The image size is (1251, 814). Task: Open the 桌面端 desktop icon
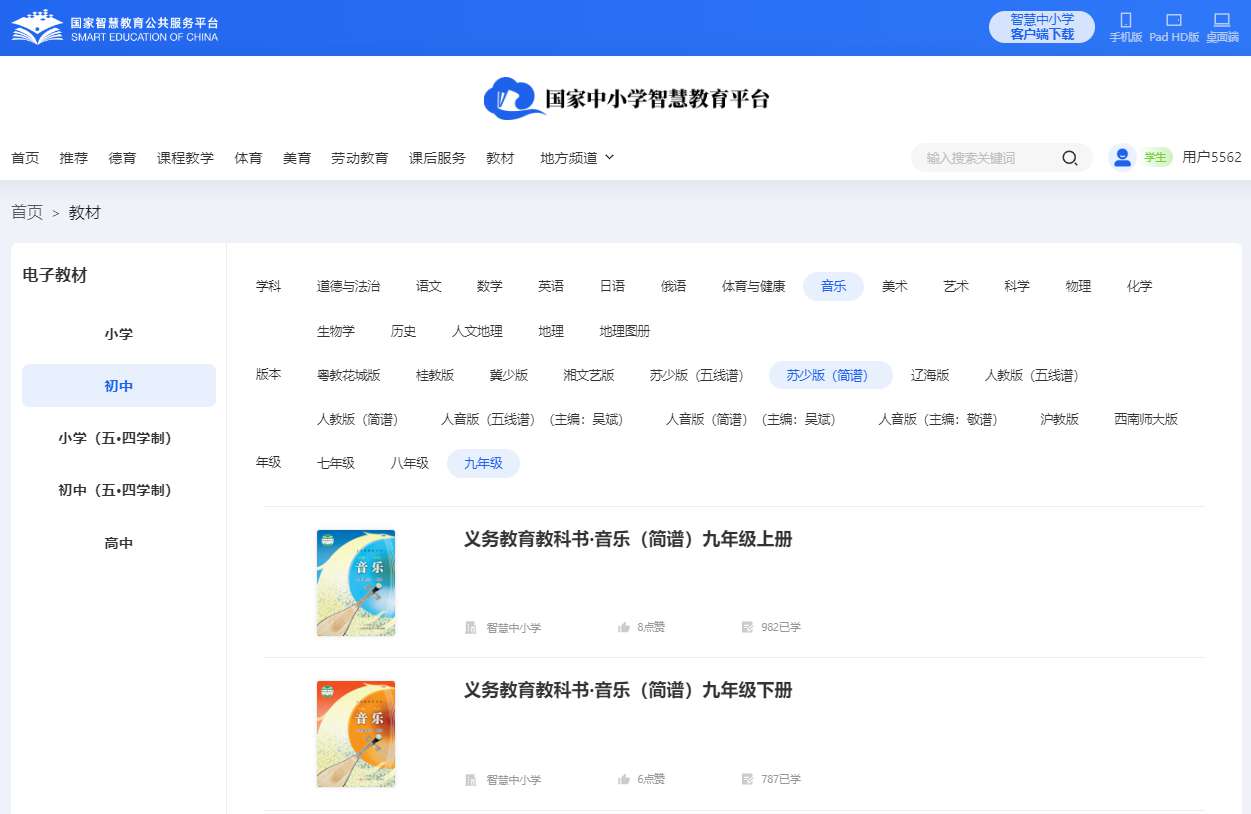coord(1222,20)
